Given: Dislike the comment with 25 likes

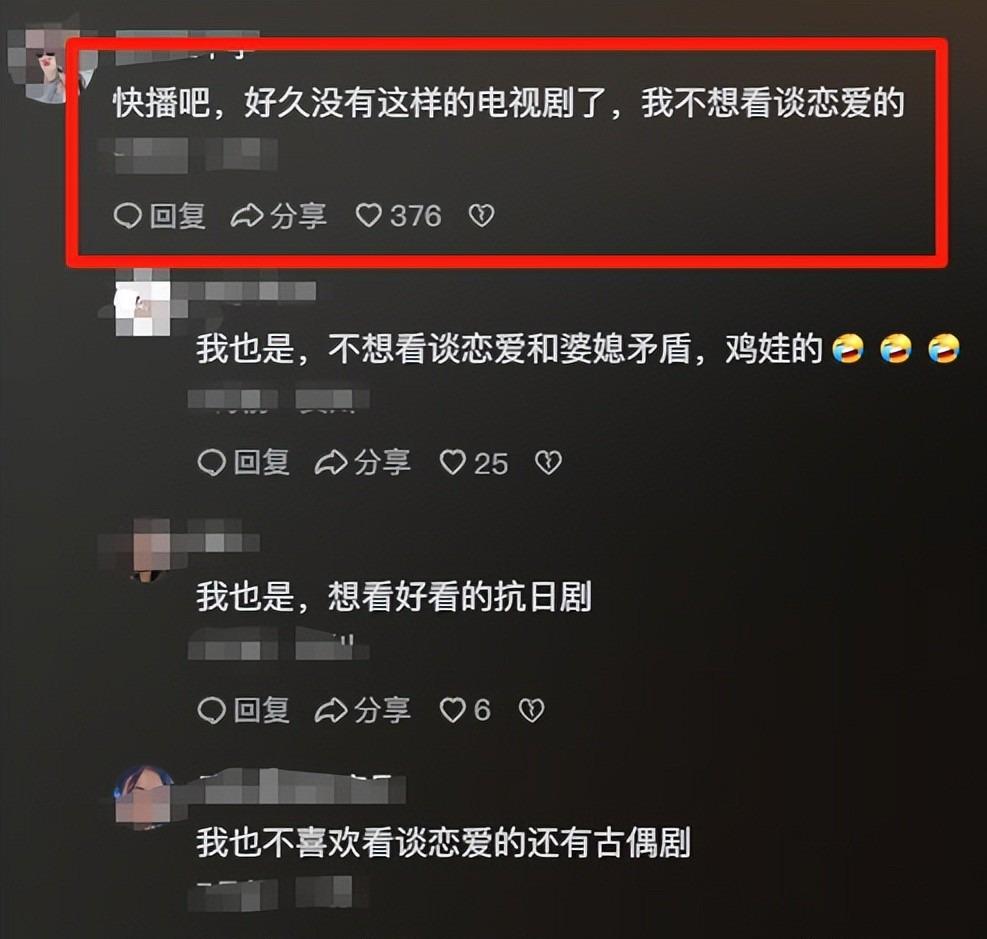Looking at the screenshot, I should coord(548,463).
